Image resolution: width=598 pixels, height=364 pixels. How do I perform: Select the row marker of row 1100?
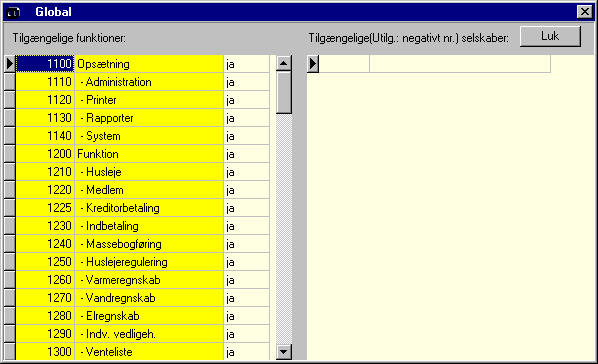pyautogui.click(x=10, y=64)
